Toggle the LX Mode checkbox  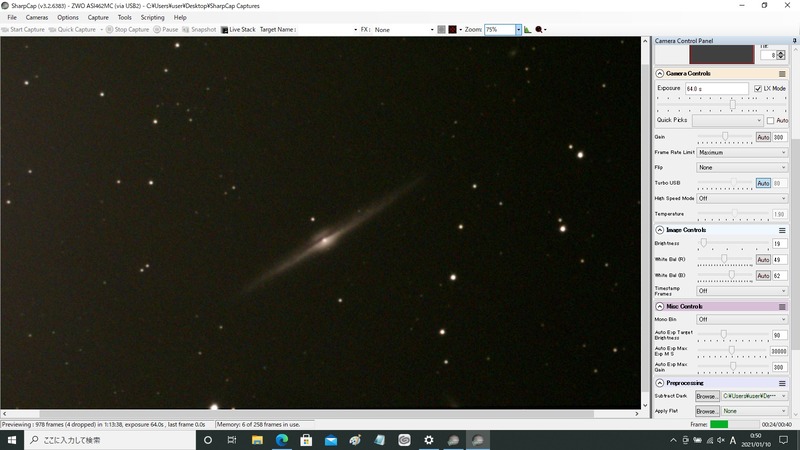758,88
